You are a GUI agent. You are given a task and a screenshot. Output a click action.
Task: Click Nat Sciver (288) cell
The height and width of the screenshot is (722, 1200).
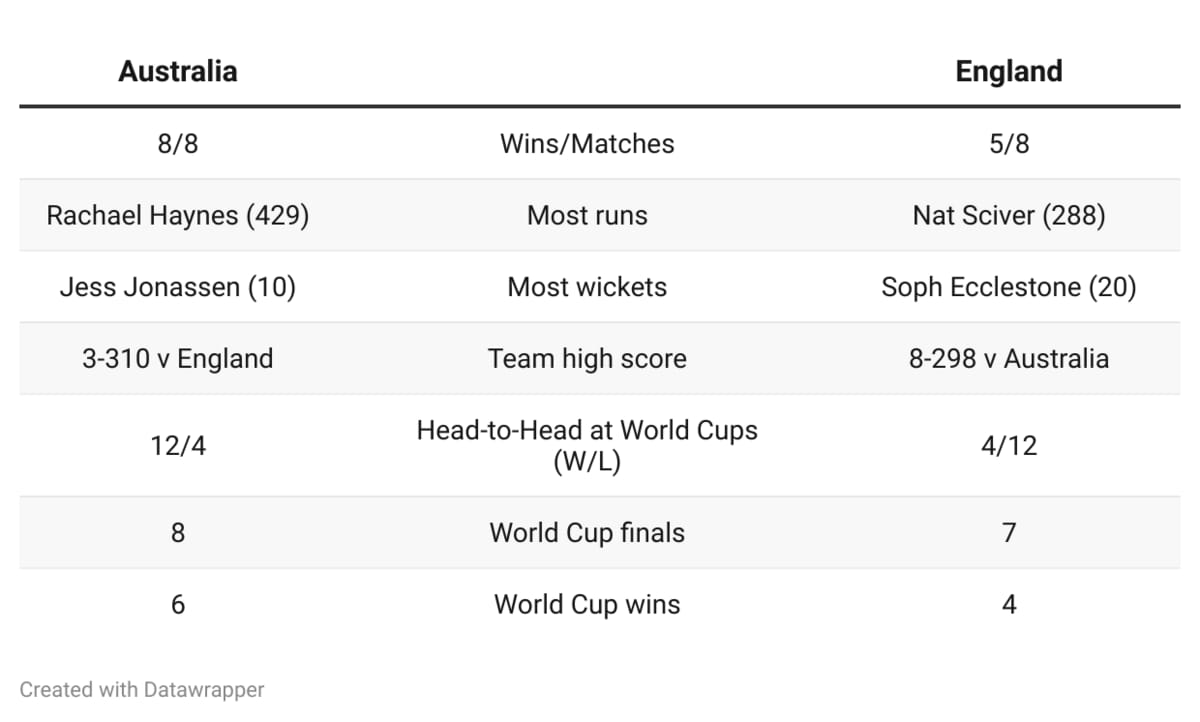pyautogui.click(x=1009, y=215)
